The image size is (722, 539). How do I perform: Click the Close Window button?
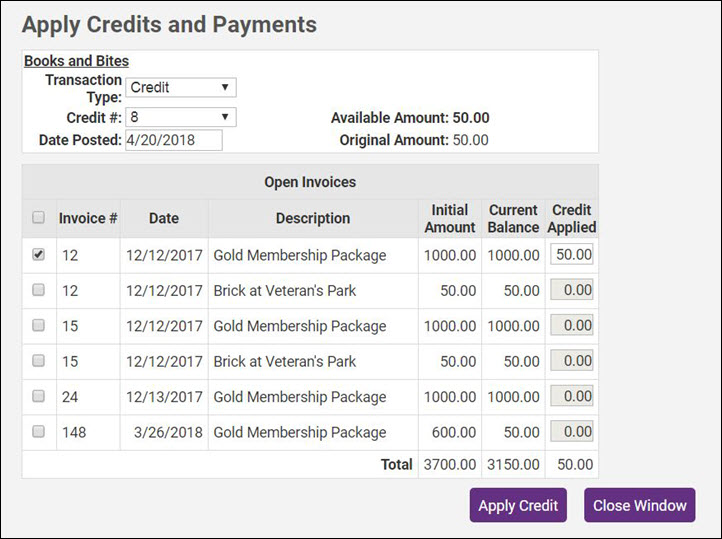click(639, 505)
